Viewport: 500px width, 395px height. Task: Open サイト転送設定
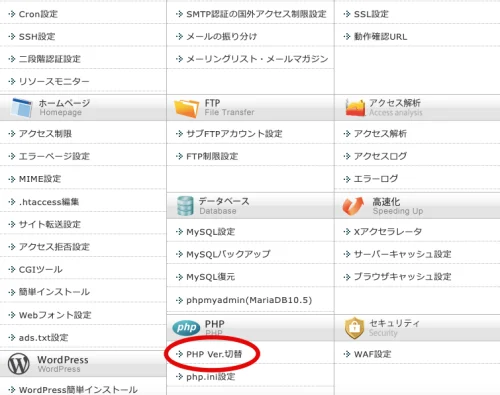pyautogui.click(x=49, y=224)
